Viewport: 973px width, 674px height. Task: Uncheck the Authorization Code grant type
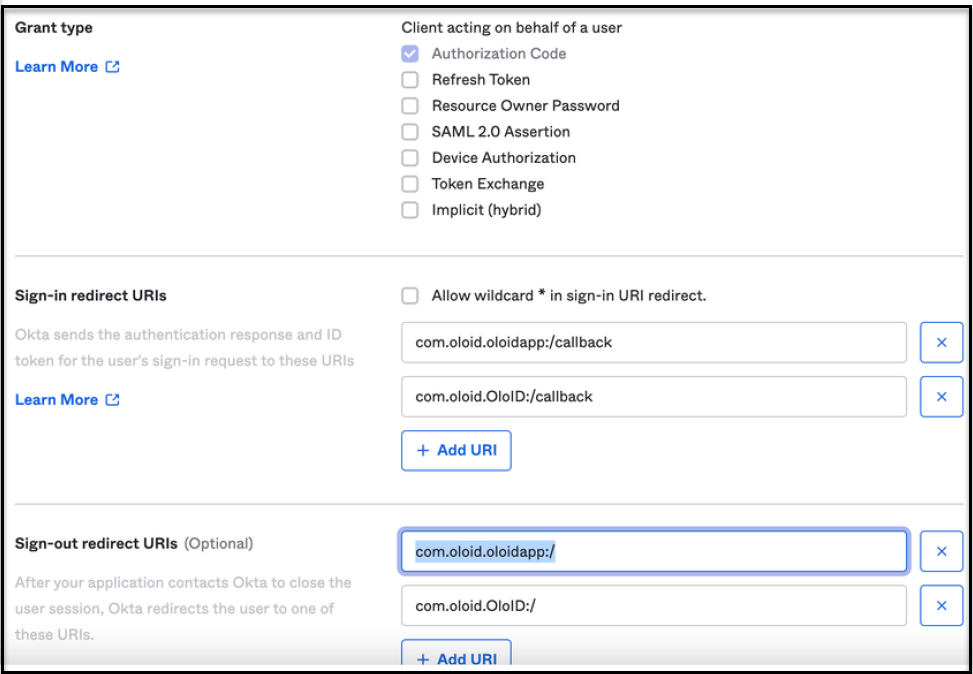[x=410, y=54]
